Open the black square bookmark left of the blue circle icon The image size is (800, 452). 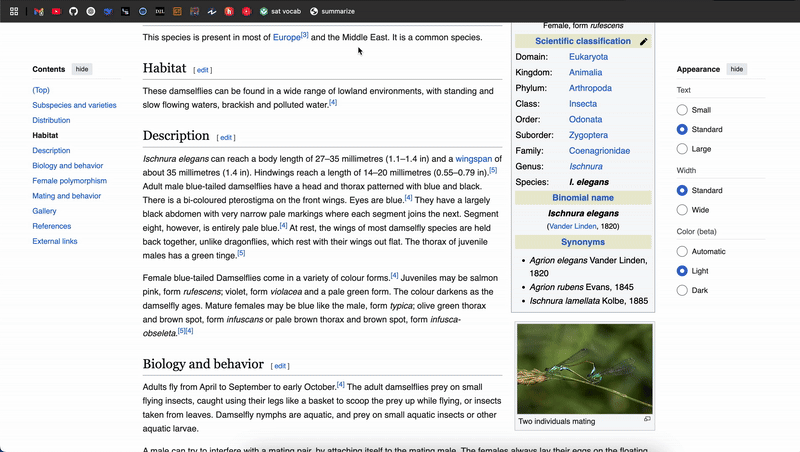(125, 11)
